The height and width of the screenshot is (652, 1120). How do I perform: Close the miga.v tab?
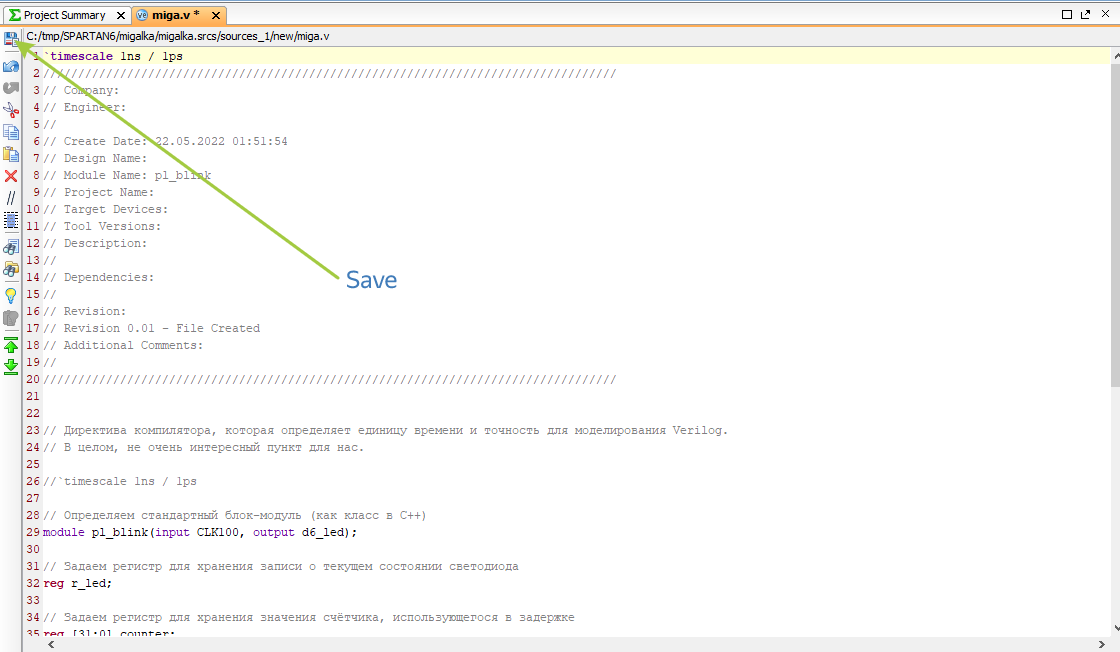(x=216, y=15)
